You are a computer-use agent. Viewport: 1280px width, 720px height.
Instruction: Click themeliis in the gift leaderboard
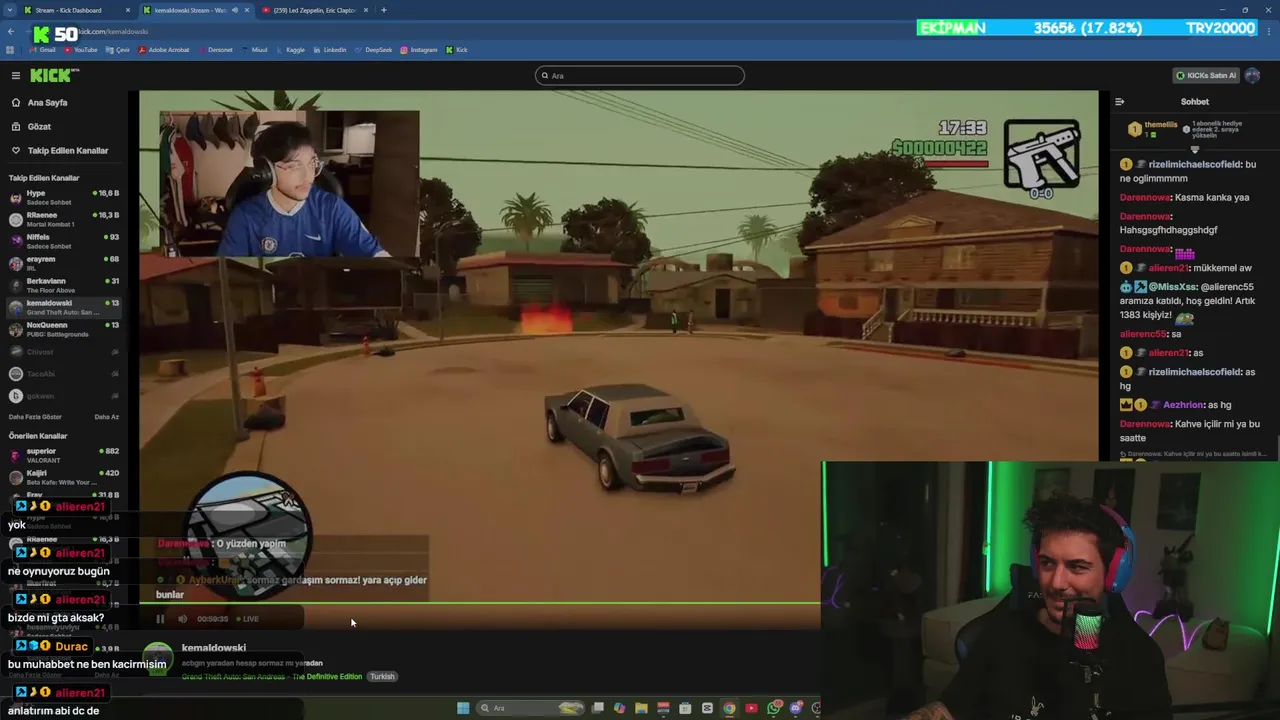pos(1161,124)
